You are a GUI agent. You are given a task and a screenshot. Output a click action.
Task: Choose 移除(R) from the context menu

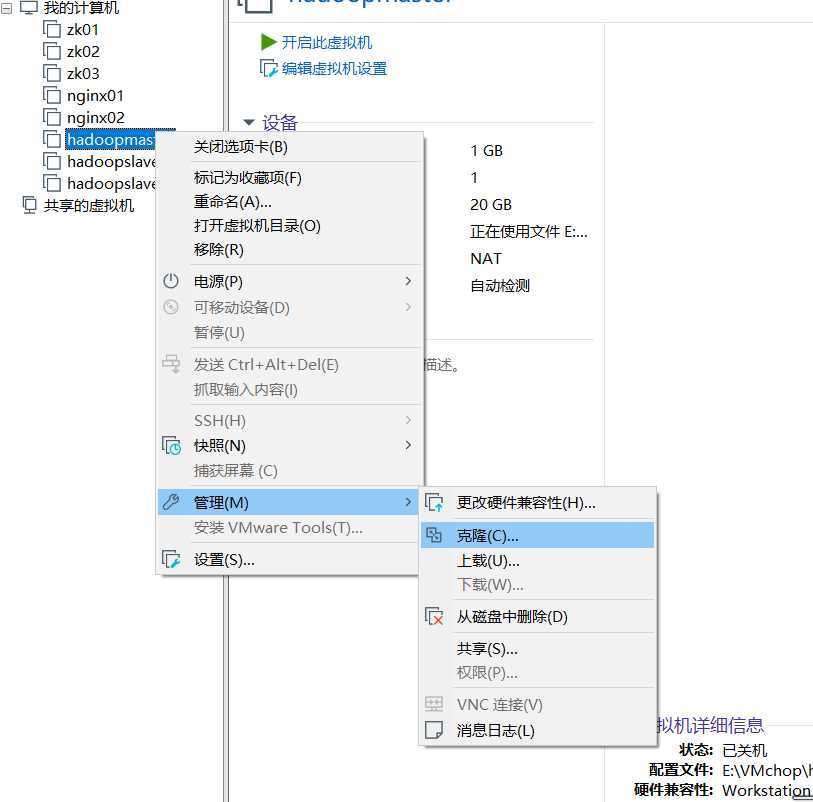click(288, 250)
